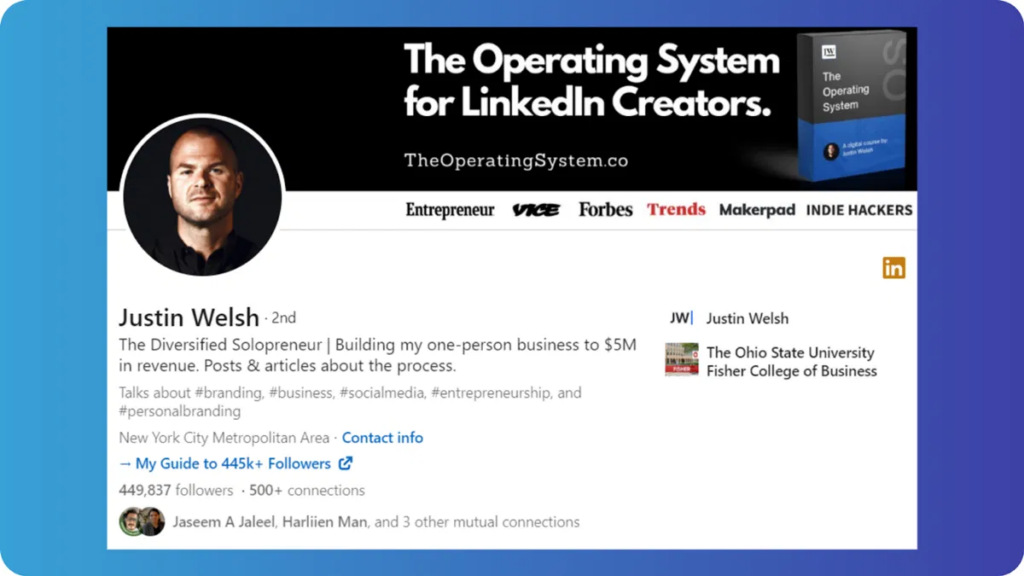Click the Entrepreneur press logo
This screenshot has width=1024, height=576.
[x=449, y=210]
